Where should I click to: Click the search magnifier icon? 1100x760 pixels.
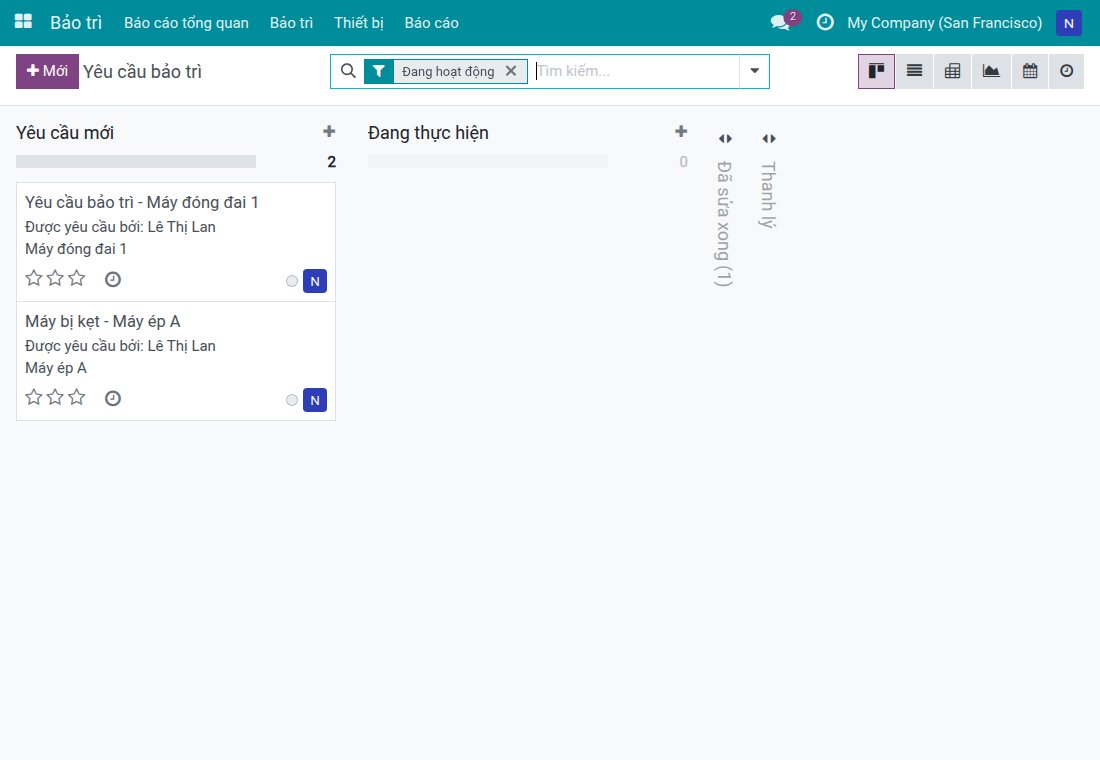(348, 71)
